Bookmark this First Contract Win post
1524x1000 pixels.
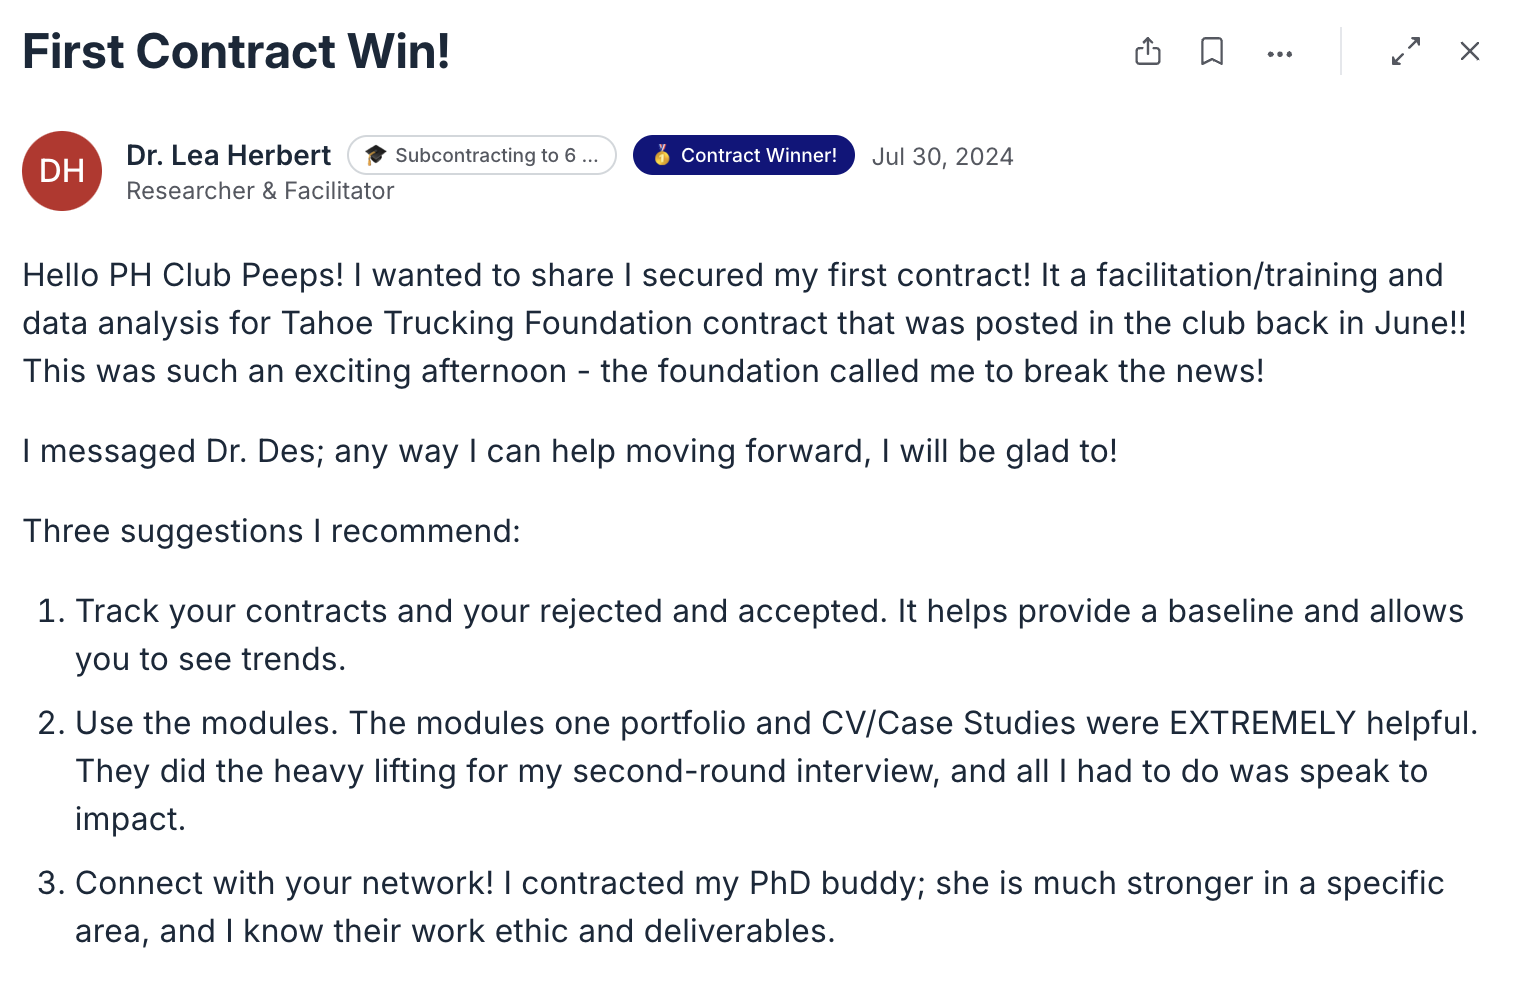(1212, 51)
